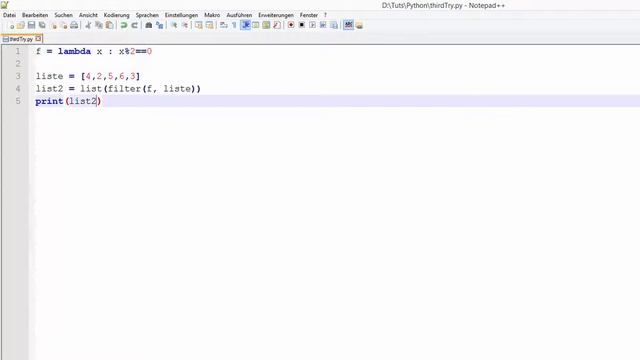This screenshot has width=640, height=360.
Task: Open Find with the binoculars icon
Action: (x=149, y=25)
